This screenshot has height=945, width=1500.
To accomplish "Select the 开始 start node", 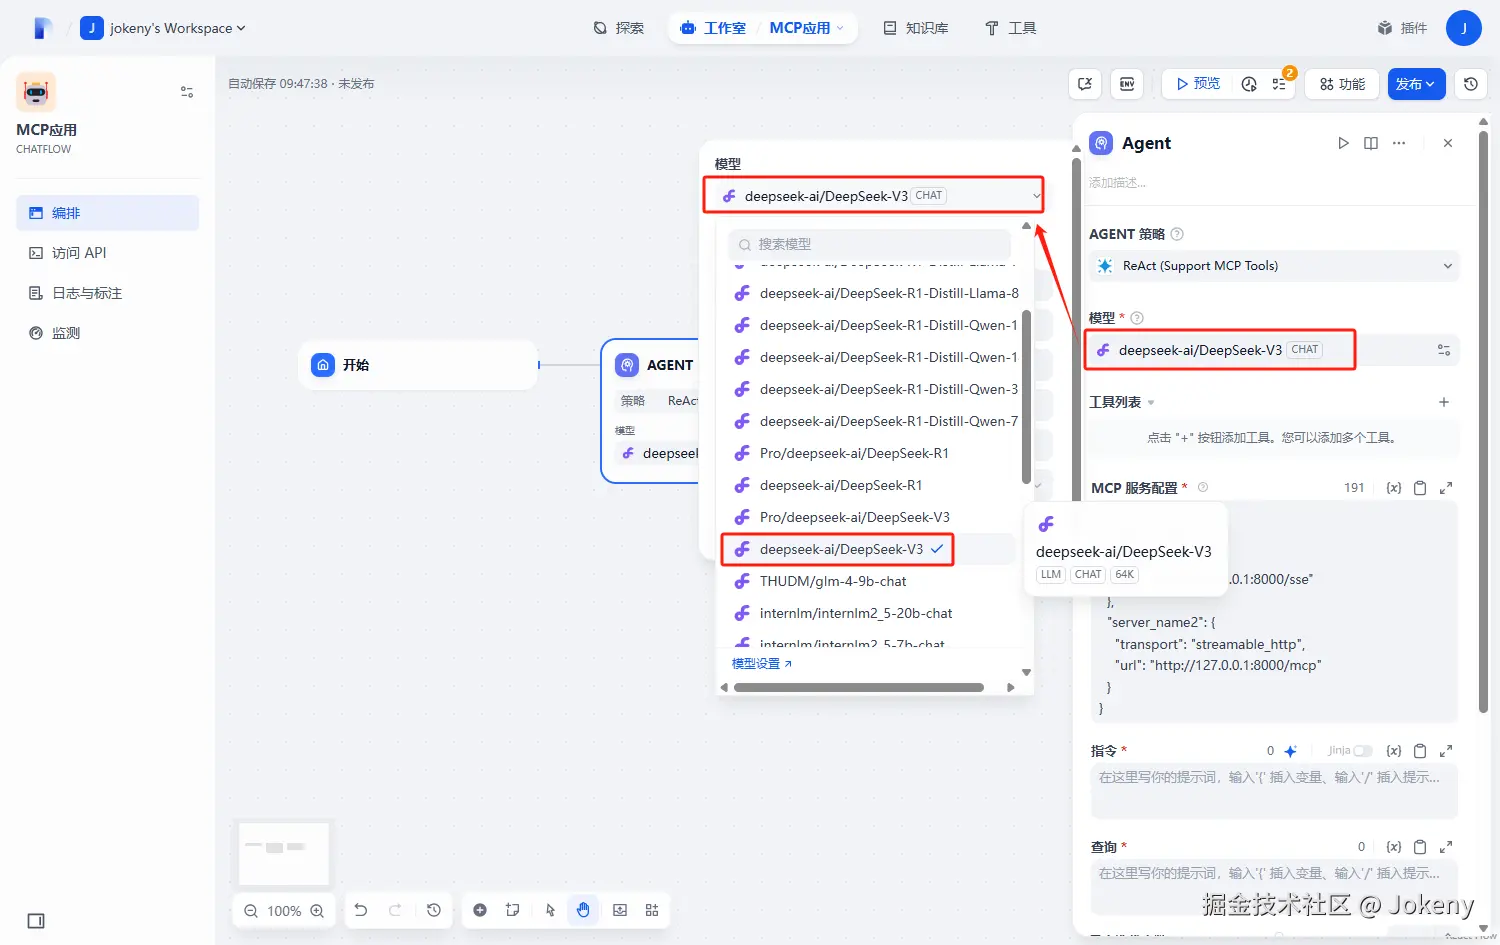I will pyautogui.click(x=418, y=365).
